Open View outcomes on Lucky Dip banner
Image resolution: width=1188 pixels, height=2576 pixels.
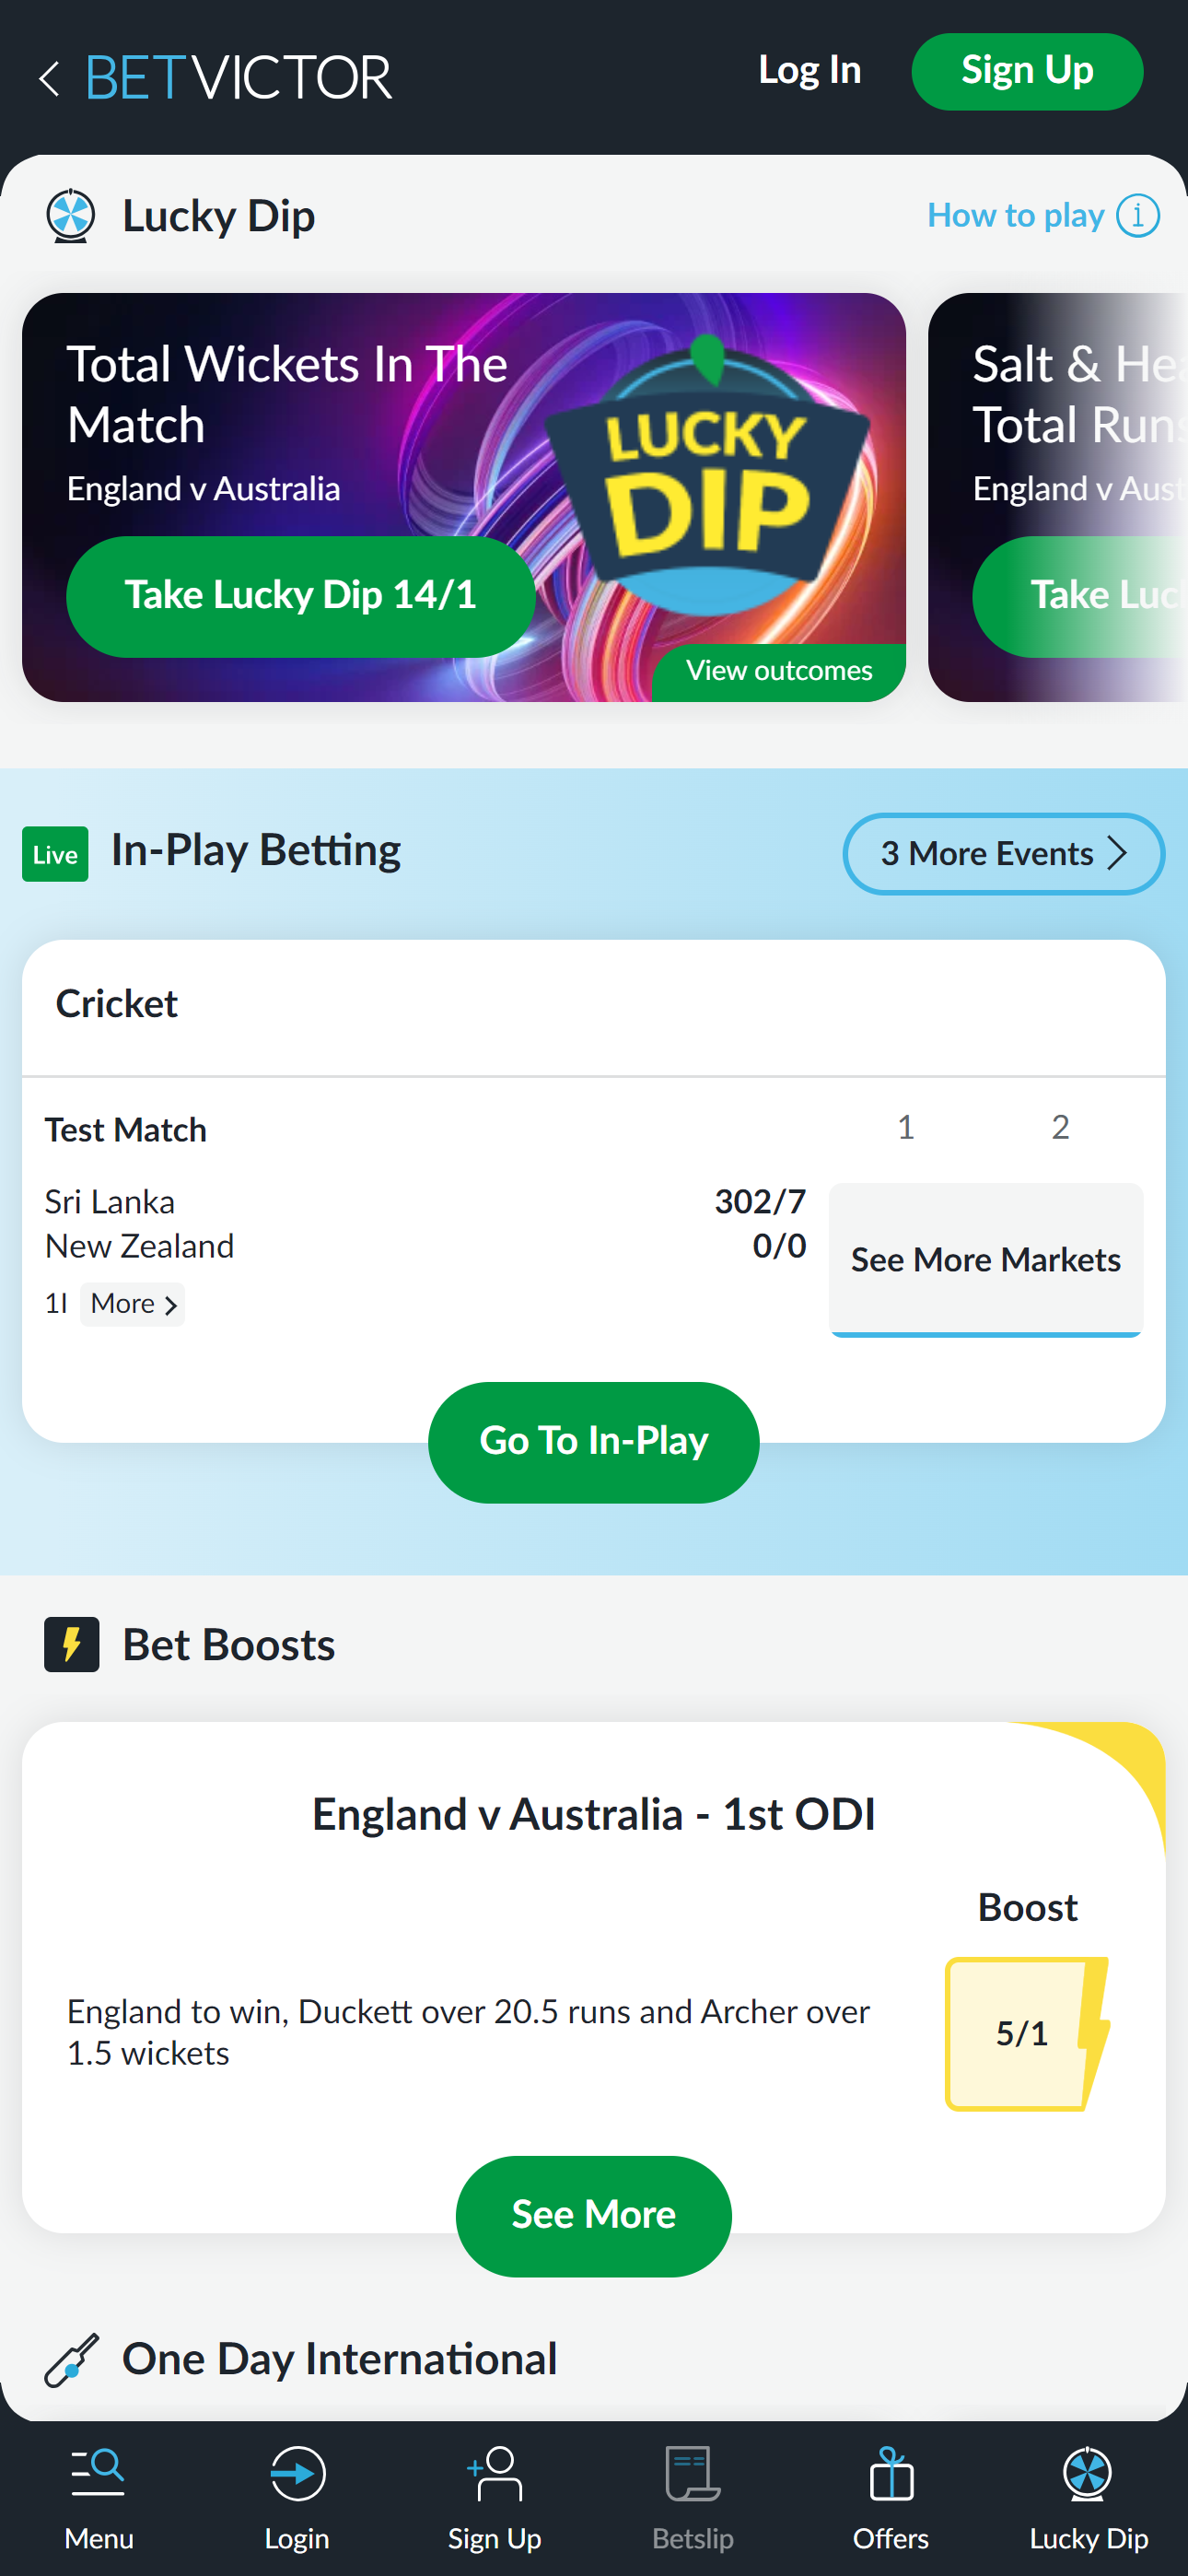coord(779,670)
